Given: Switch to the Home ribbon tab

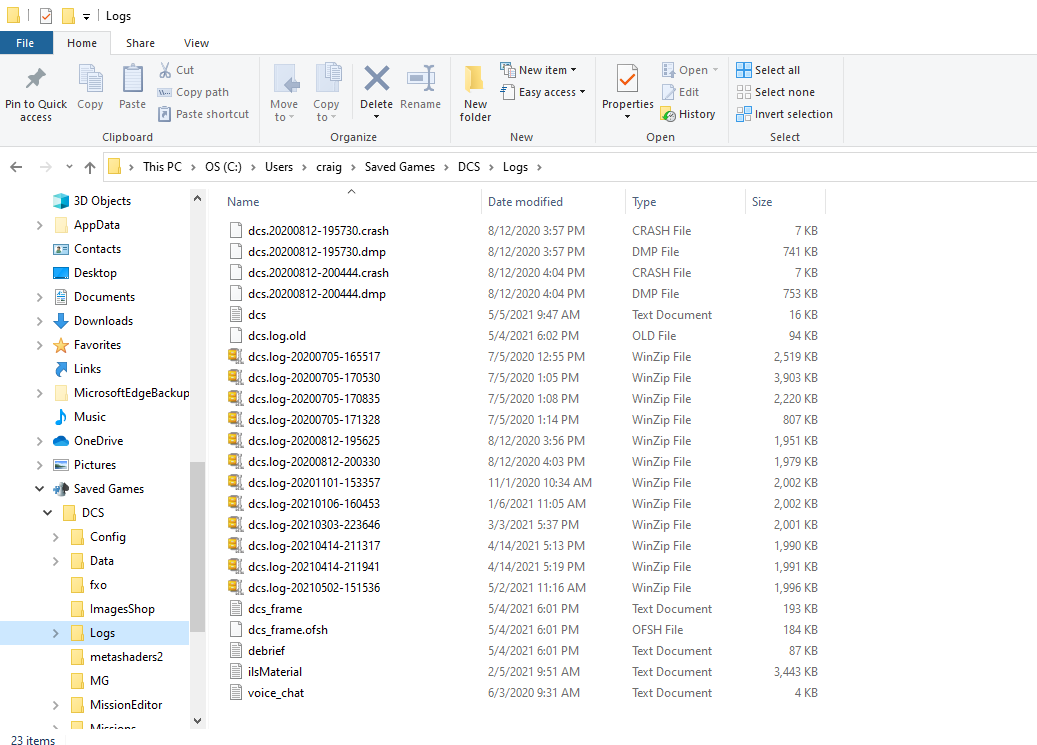Looking at the screenshot, I should coord(82,43).
